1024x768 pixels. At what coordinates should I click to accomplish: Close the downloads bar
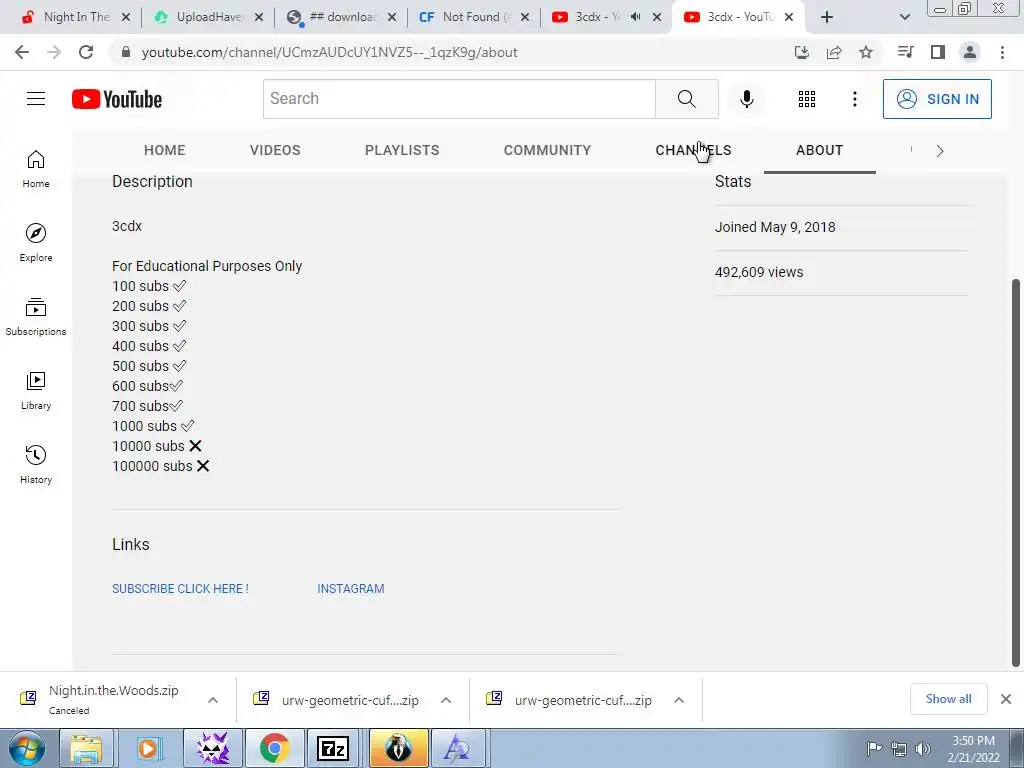point(1006,699)
